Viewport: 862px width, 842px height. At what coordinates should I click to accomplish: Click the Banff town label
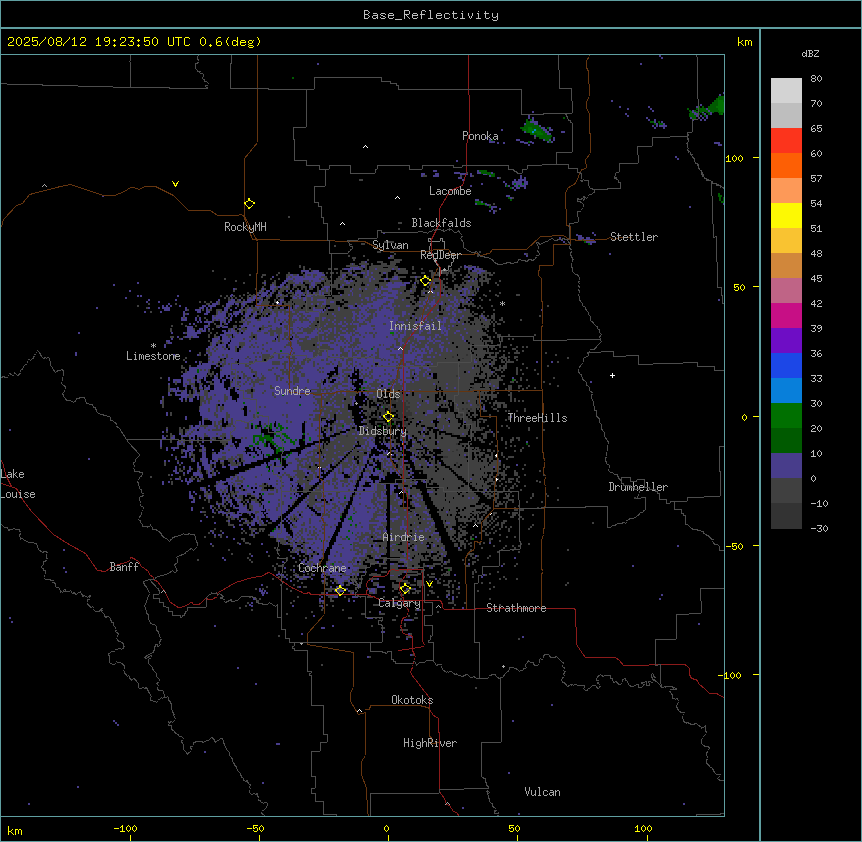point(124,567)
